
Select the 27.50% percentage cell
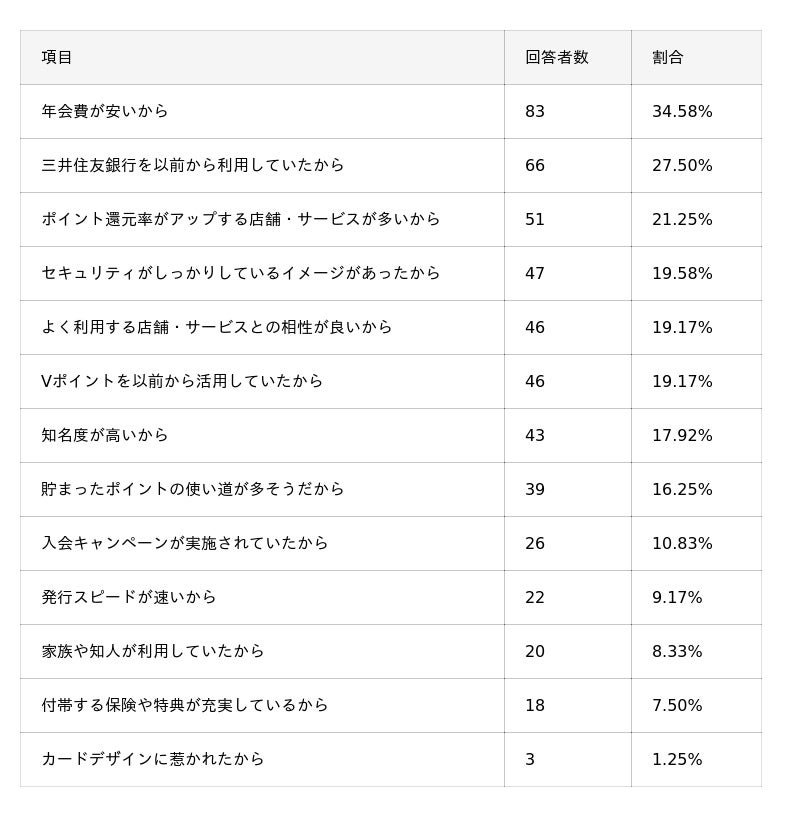(x=682, y=166)
